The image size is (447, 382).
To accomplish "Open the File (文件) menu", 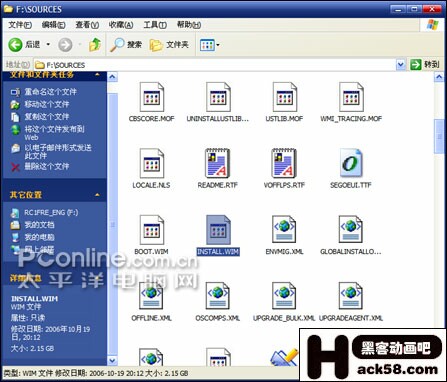I will coord(20,25).
